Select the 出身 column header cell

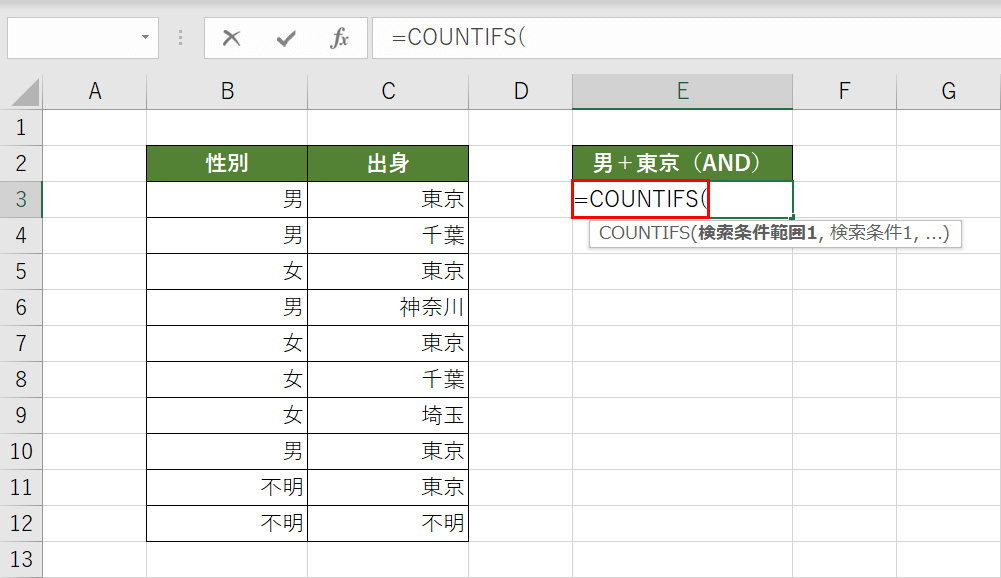click(388, 163)
